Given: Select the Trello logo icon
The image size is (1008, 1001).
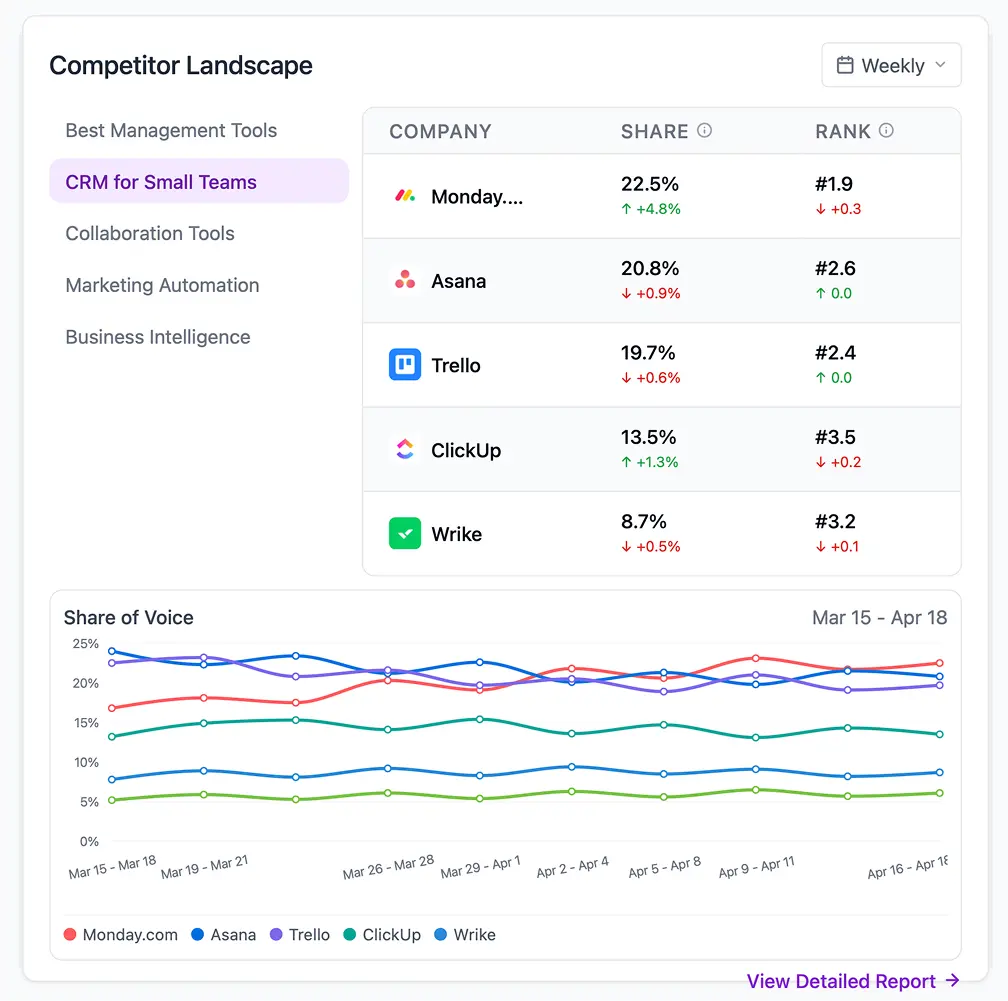Looking at the screenshot, I should (405, 365).
